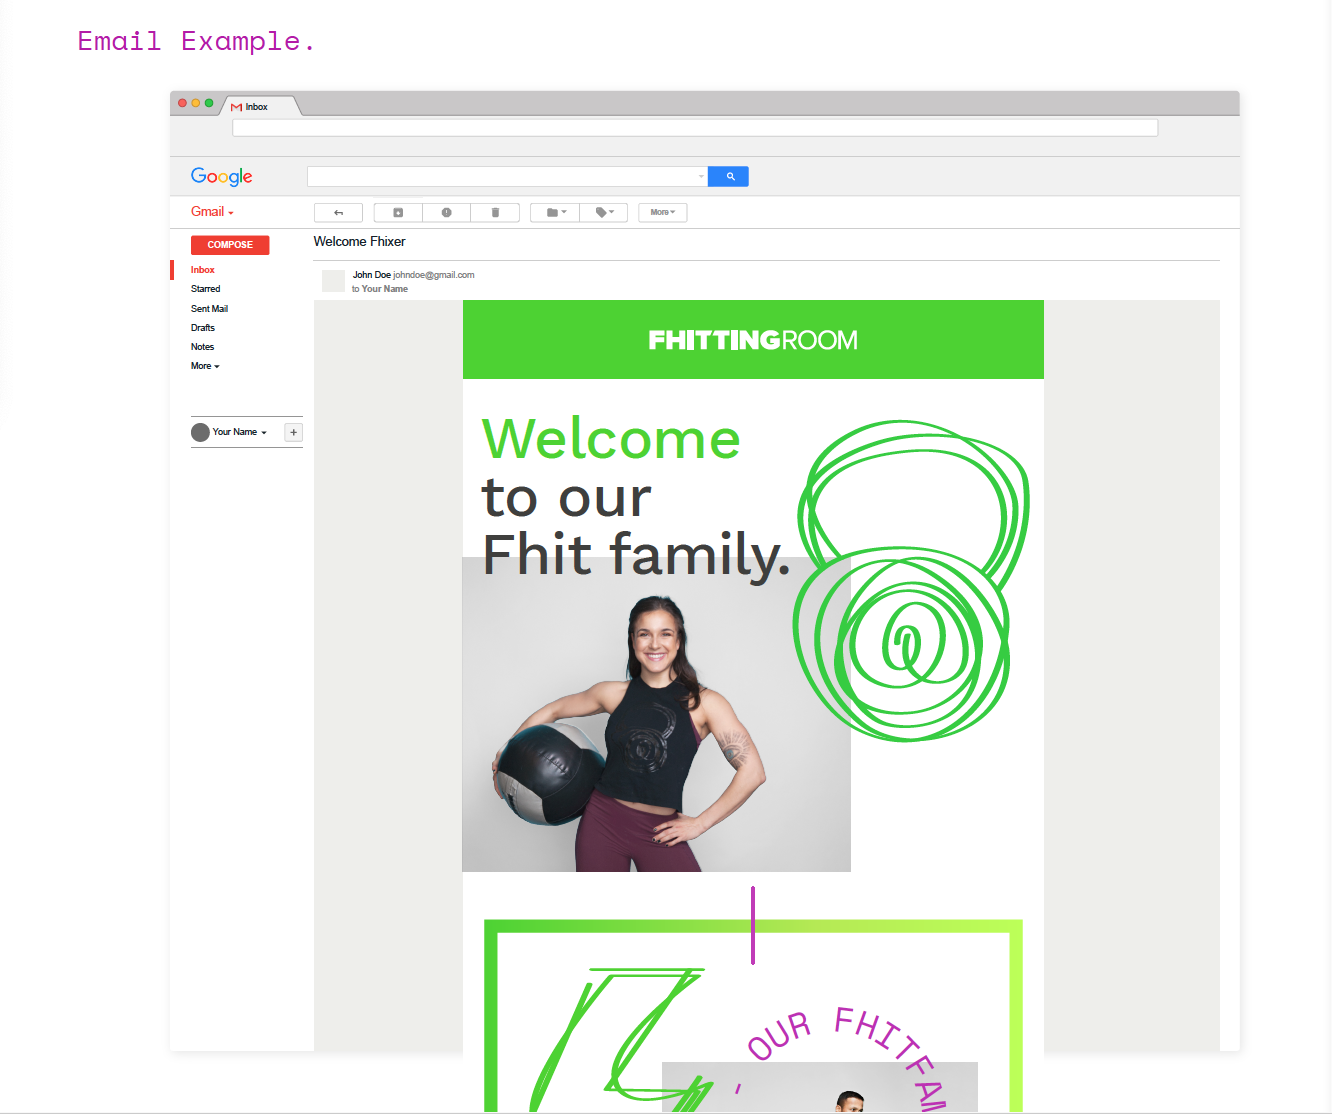
Task: Report spam with the exclamation icon
Action: [x=446, y=212]
